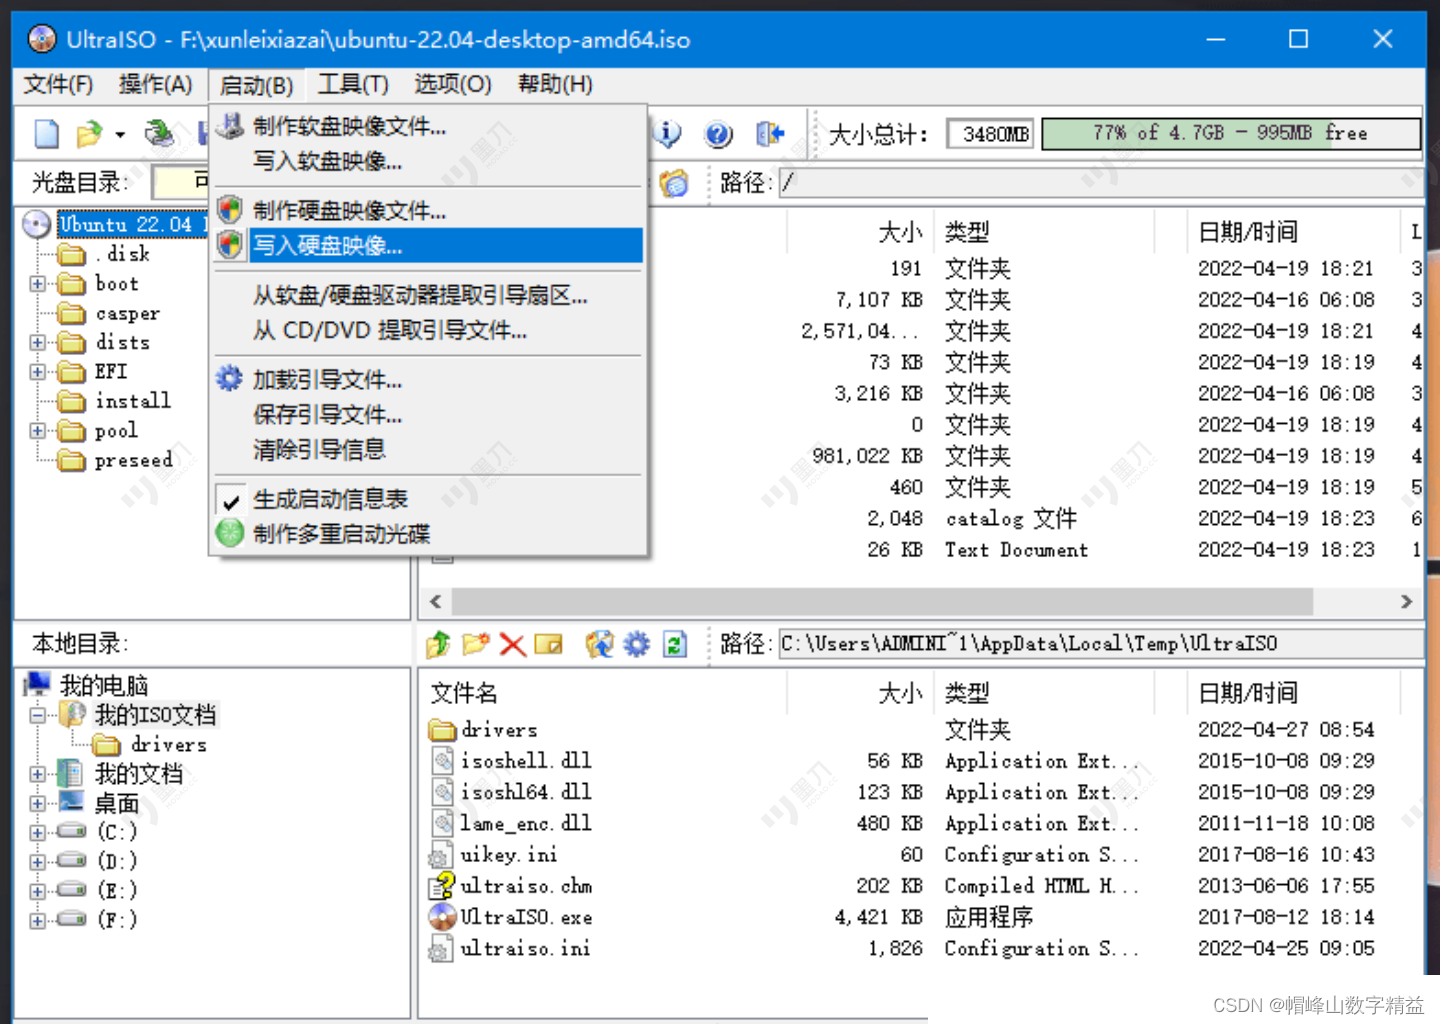Screen dimensions: 1440x1024
Task: Toggle the 生成启动信息表 checked menu item
Action: (x=428, y=499)
